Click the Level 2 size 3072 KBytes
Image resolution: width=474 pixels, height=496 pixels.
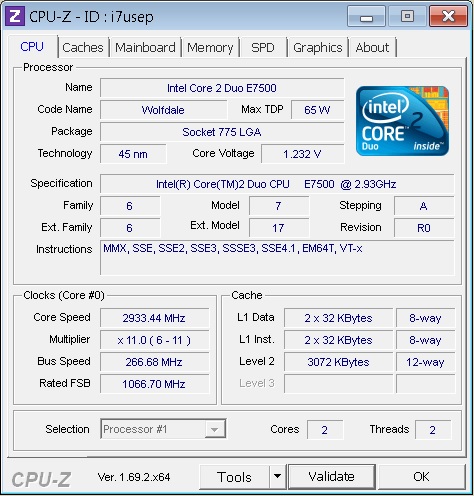pos(338,362)
